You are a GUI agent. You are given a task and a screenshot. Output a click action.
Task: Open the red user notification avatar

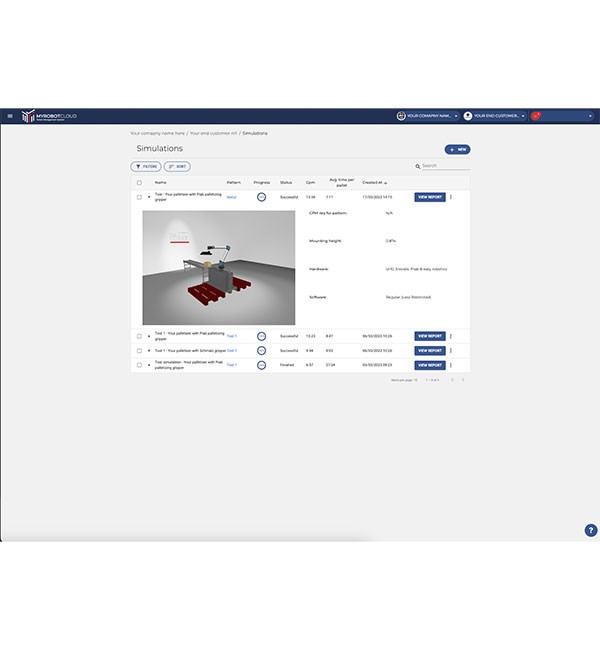click(535, 116)
